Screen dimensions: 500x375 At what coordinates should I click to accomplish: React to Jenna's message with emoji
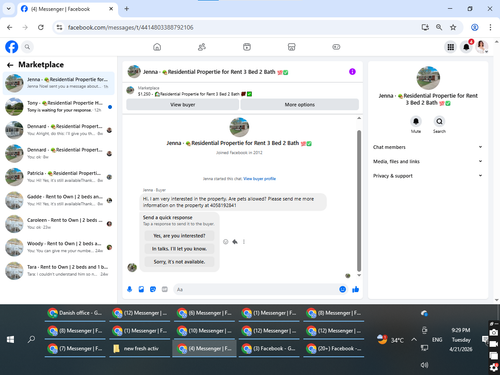226,242
